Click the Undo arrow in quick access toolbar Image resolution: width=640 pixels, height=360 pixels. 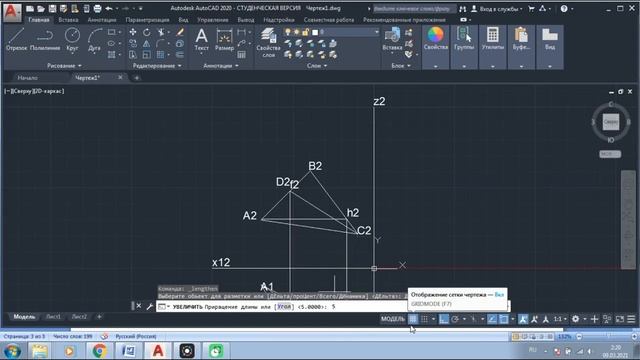tap(109, 9)
